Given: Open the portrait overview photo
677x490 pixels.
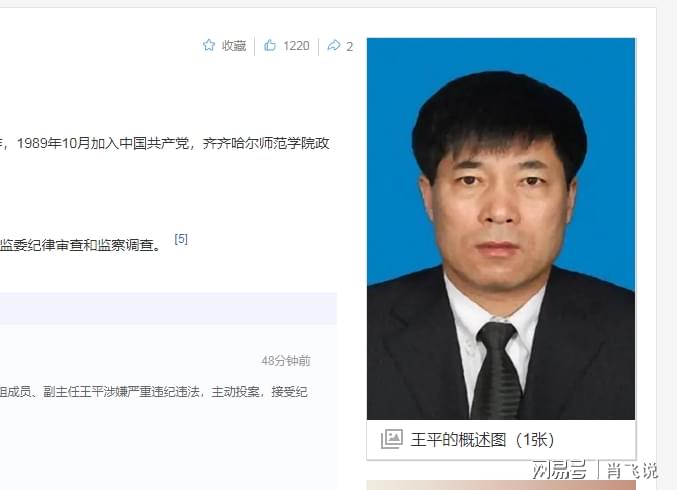Looking at the screenshot, I should point(501,228).
